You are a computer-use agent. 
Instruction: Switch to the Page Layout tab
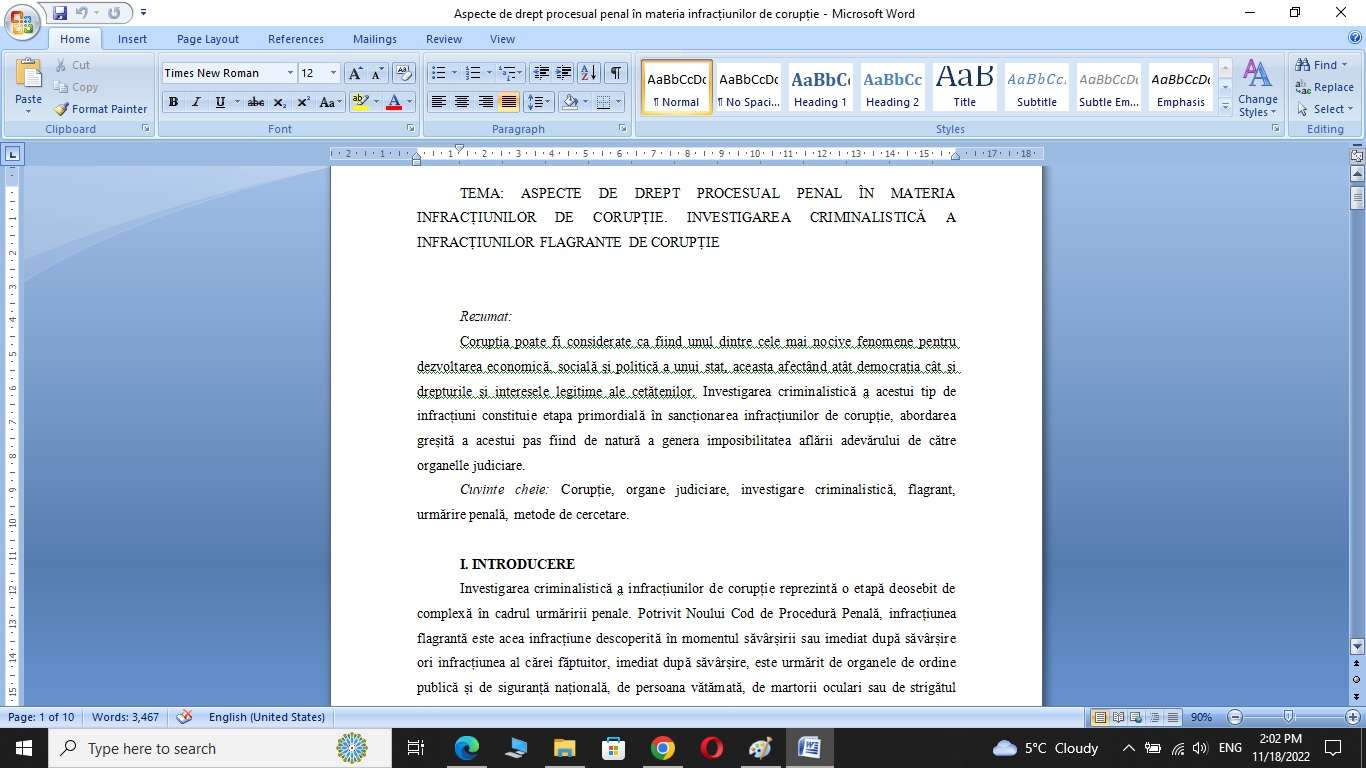(208, 39)
